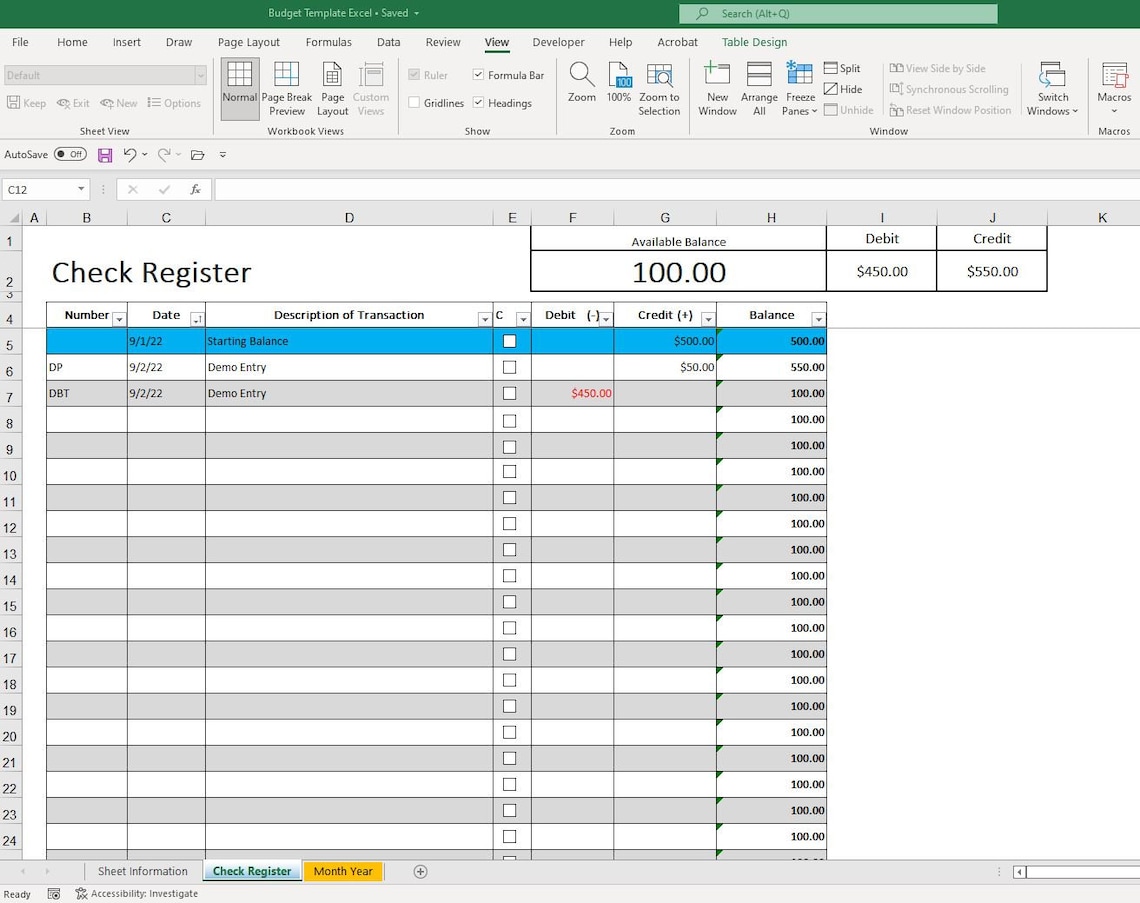Screen dimensions: 1140x903
Task: Enable the Gridlines checkbox
Action: click(415, 102)
